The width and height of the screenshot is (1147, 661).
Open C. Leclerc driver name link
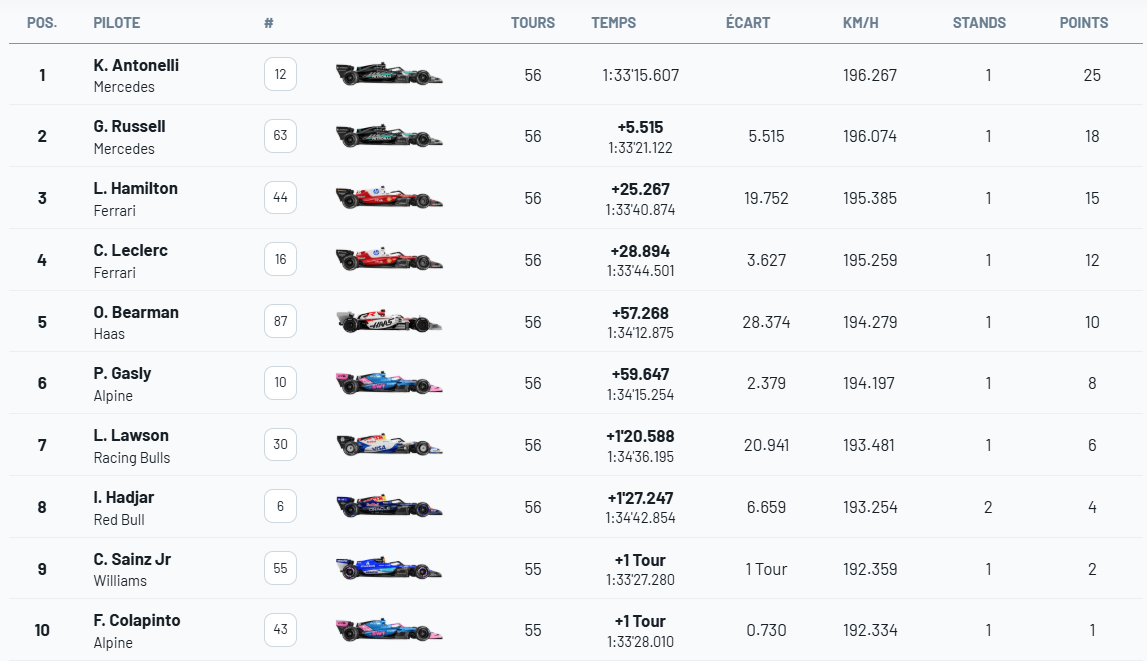(130, 250)
